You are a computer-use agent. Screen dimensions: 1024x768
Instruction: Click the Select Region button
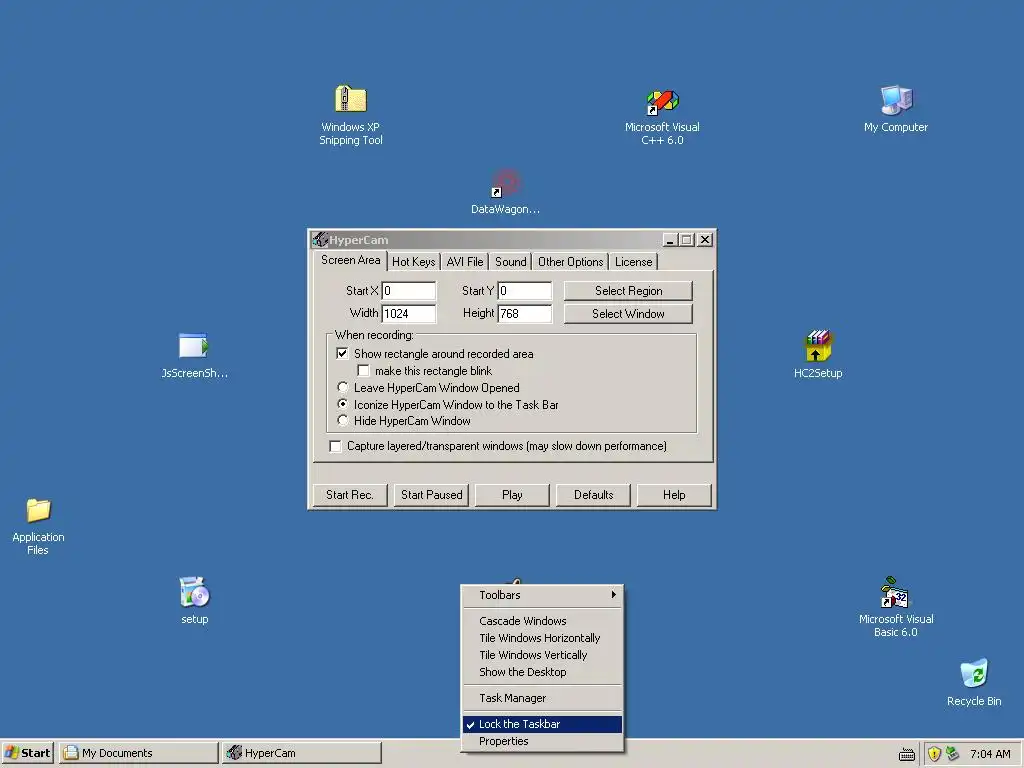628,291
